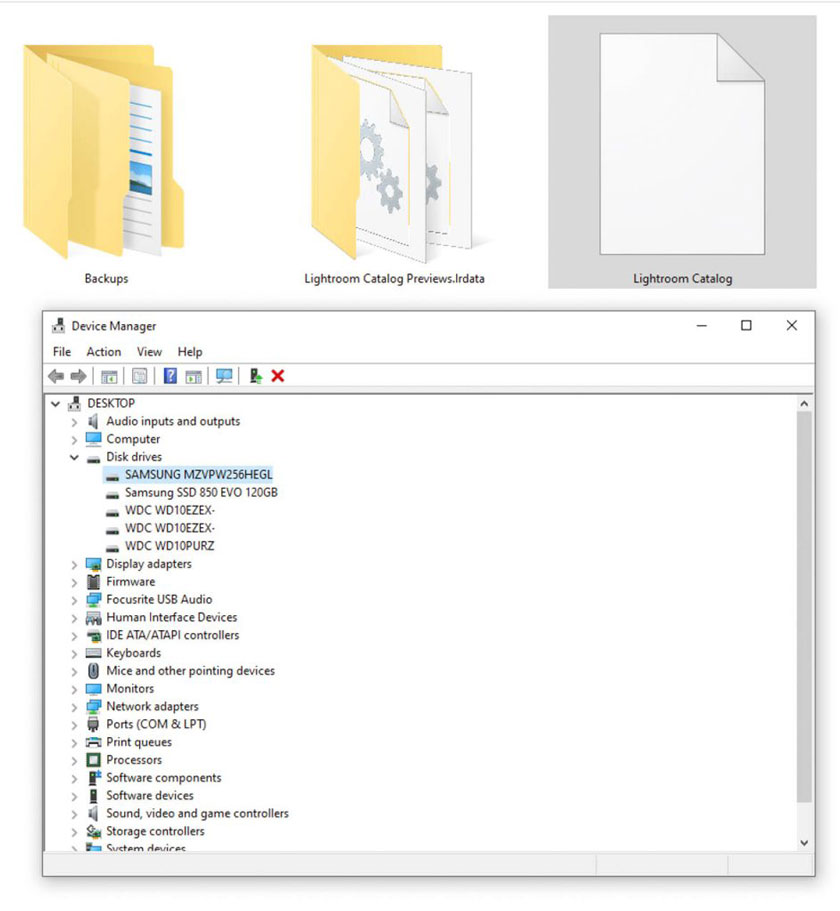Open the Properties toolbar icon
The image size is (840, 911).
point(139,376)
